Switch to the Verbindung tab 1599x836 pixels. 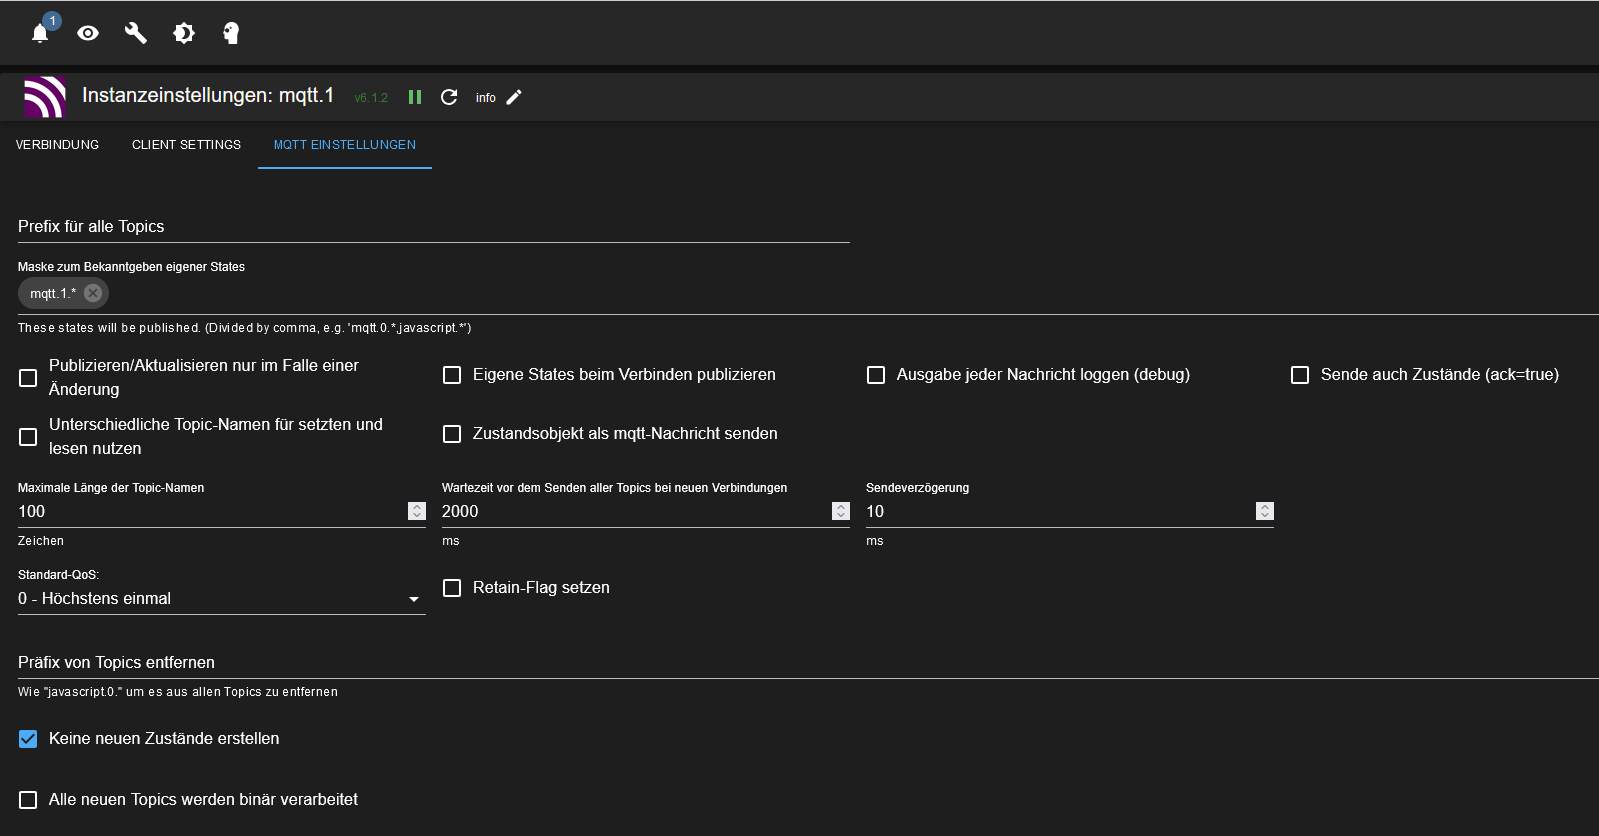point(57,145)
